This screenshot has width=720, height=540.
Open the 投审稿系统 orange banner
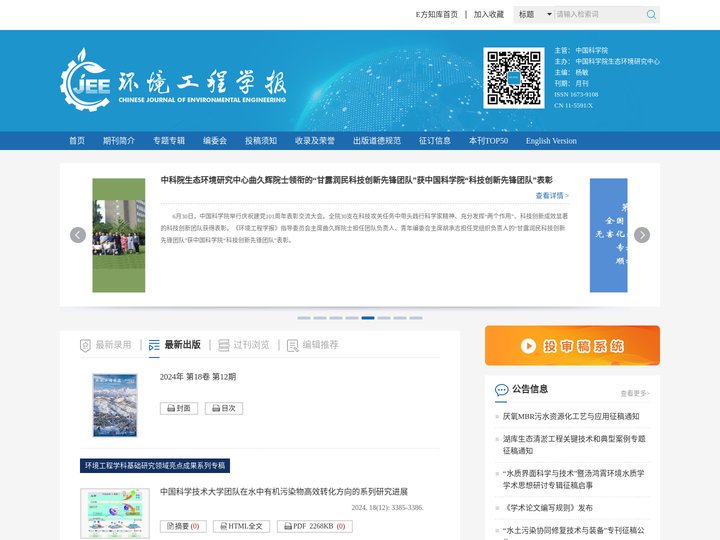[572, 345]
